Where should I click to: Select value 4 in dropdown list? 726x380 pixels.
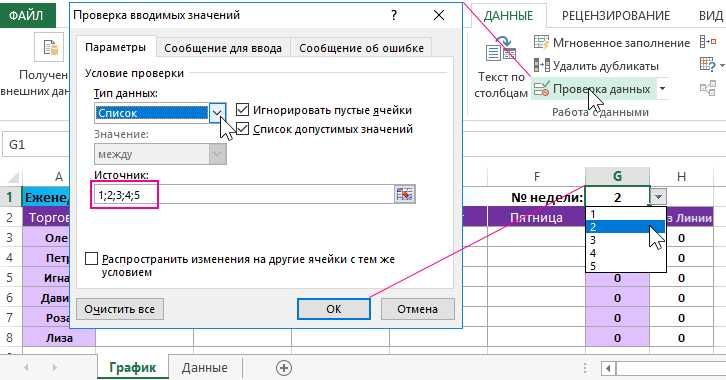pyautogui.click(x=626, y=253)
